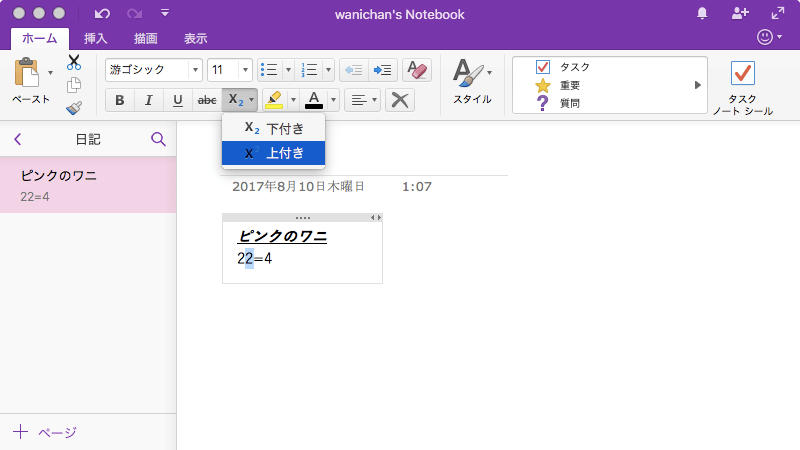Redo the last action
The image size is (800, 450).
click(x=135, y=13)
